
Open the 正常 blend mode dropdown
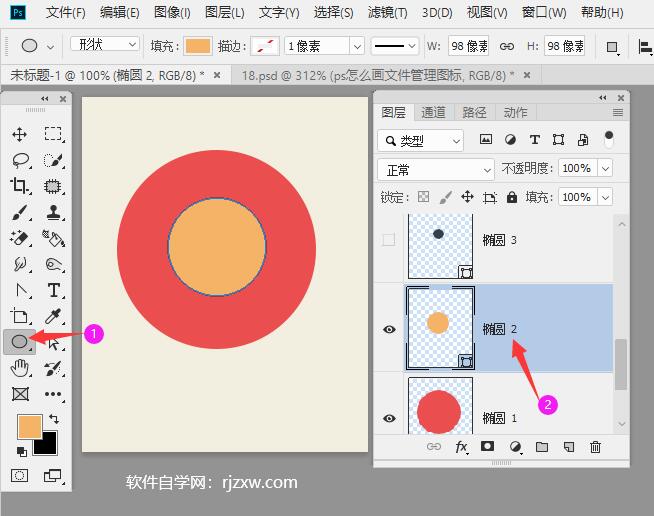pyautogui.click(x=436, y=170)
